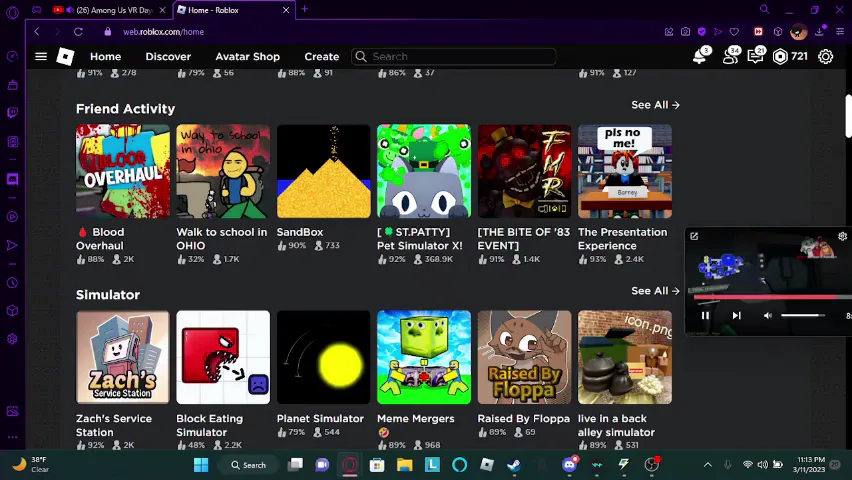Click the heart bookmark icon in address bar
This screenshot has height=480, width=852.
click(734, 32)
